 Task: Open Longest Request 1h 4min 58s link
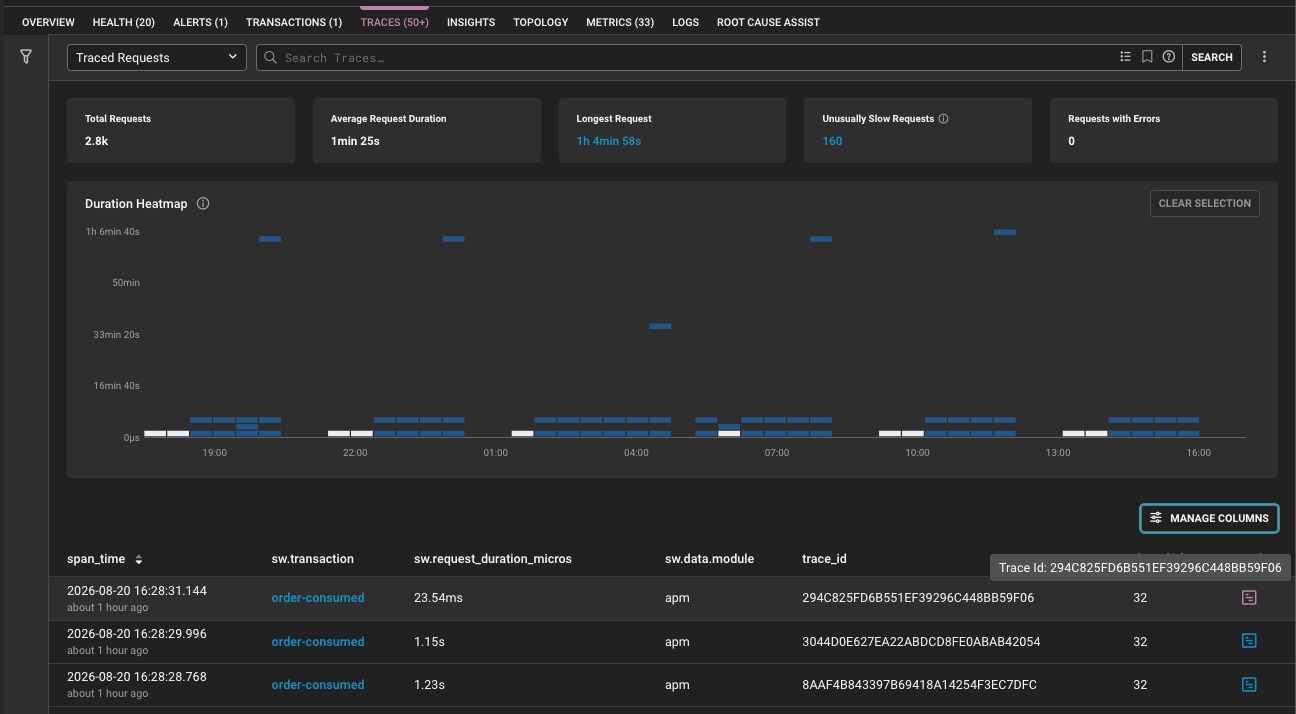tap(608, 141)
